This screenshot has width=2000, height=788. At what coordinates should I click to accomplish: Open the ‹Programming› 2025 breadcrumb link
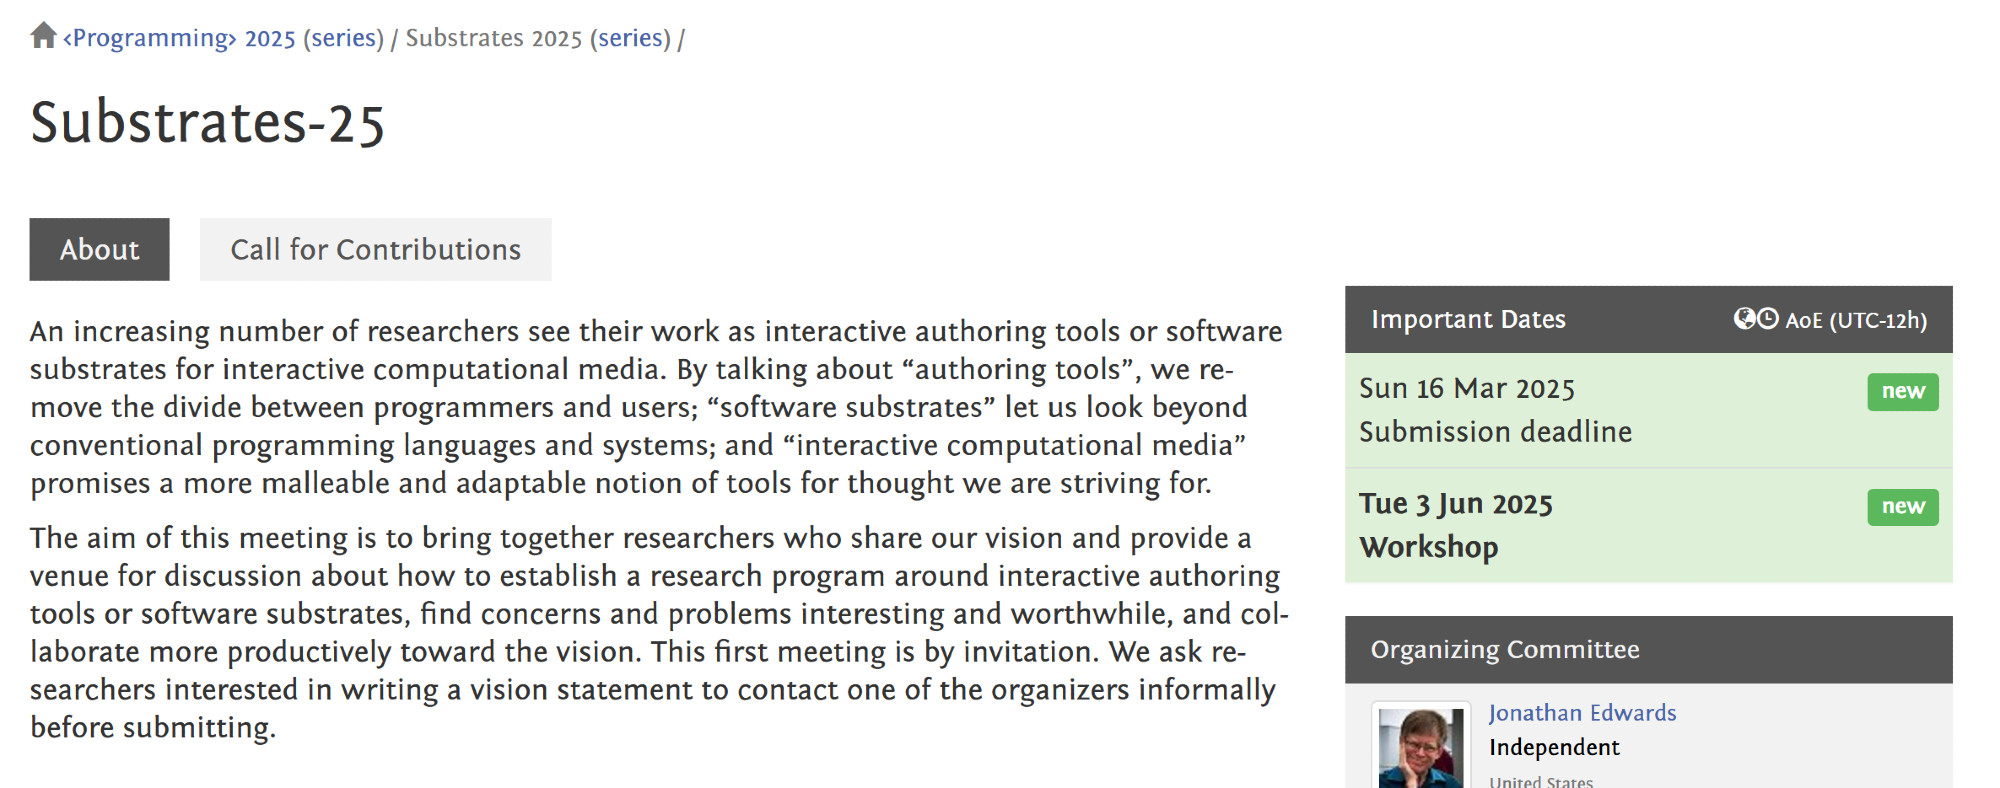coord(179,38)
